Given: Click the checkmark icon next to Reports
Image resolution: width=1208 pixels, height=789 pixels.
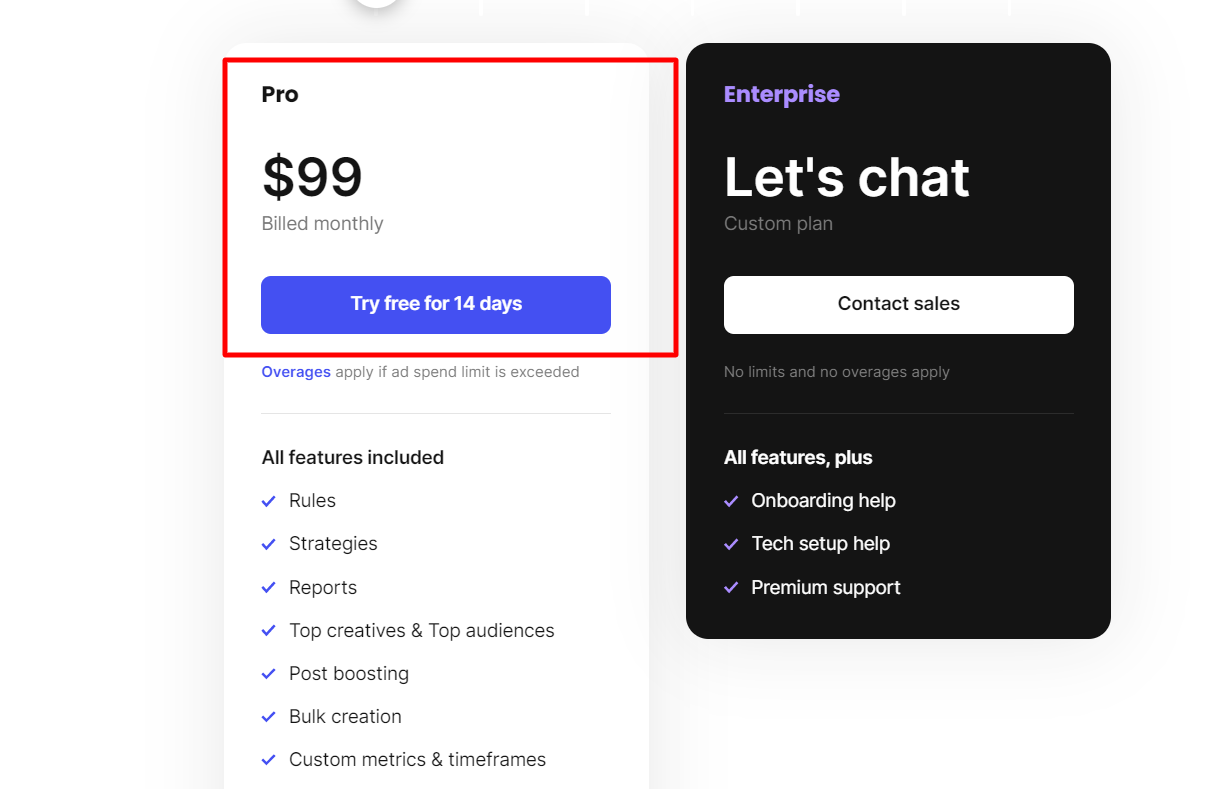Looking at the screenshot, I should (268, 588).
